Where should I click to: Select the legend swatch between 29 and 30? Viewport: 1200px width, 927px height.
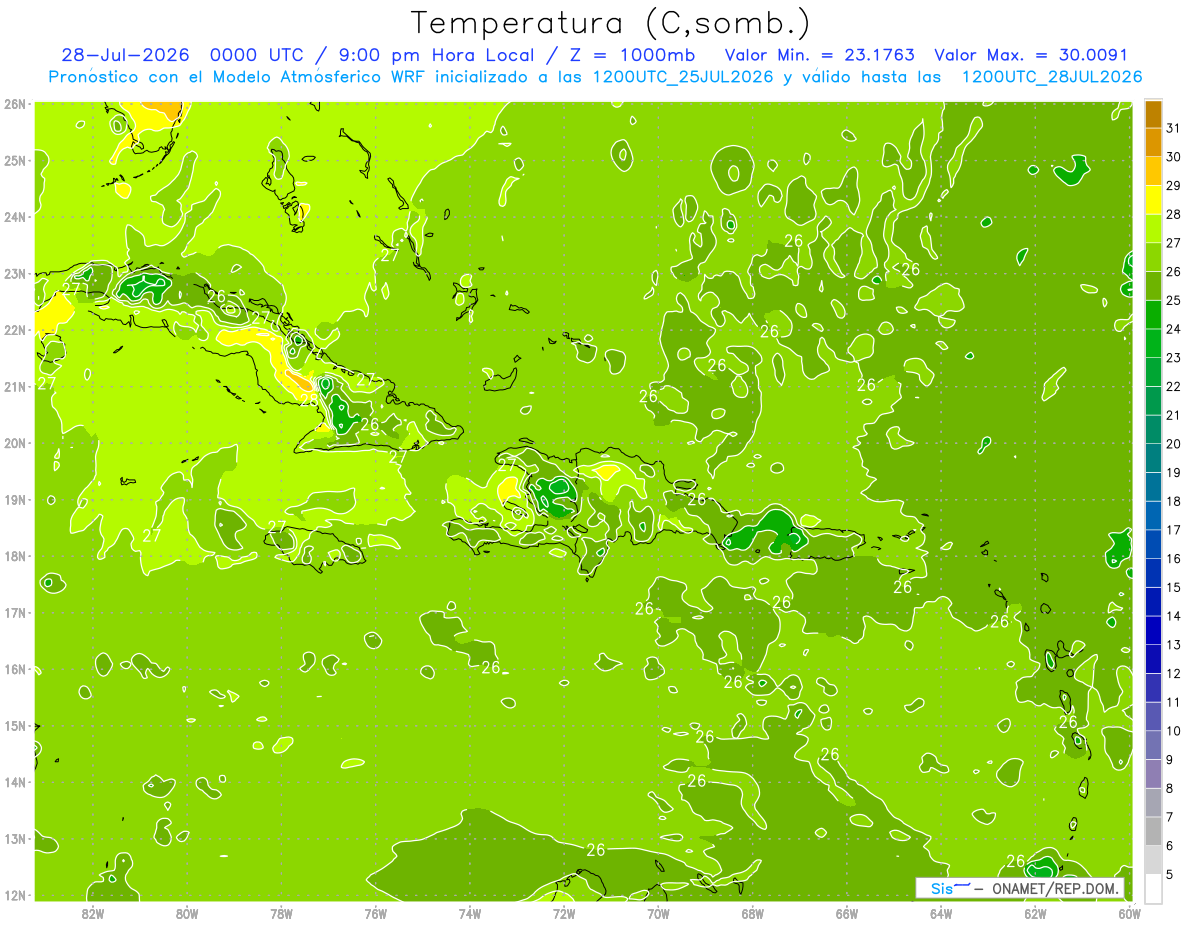click(x=1154, y=171)
